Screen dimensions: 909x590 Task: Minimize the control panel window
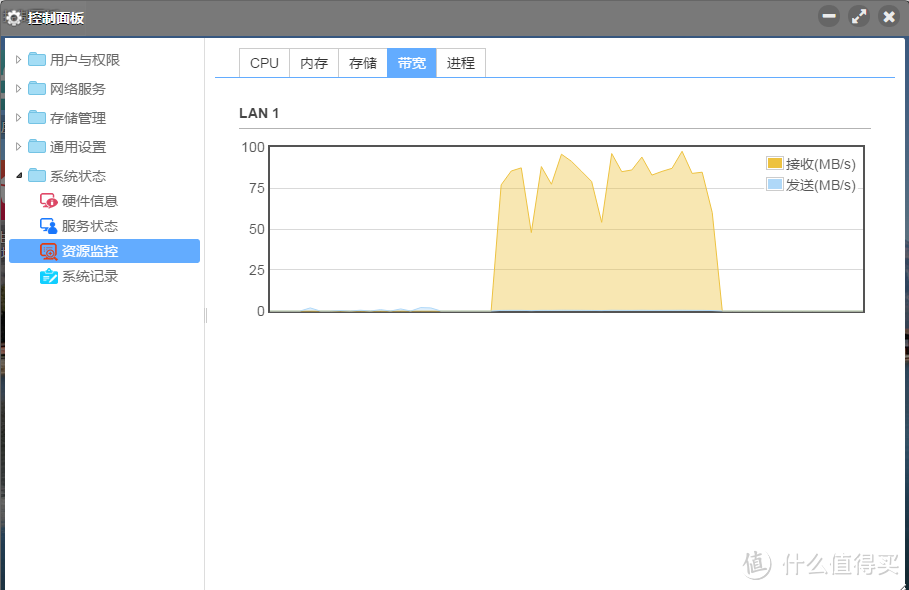pyautogui.click(x=829, y=16)
